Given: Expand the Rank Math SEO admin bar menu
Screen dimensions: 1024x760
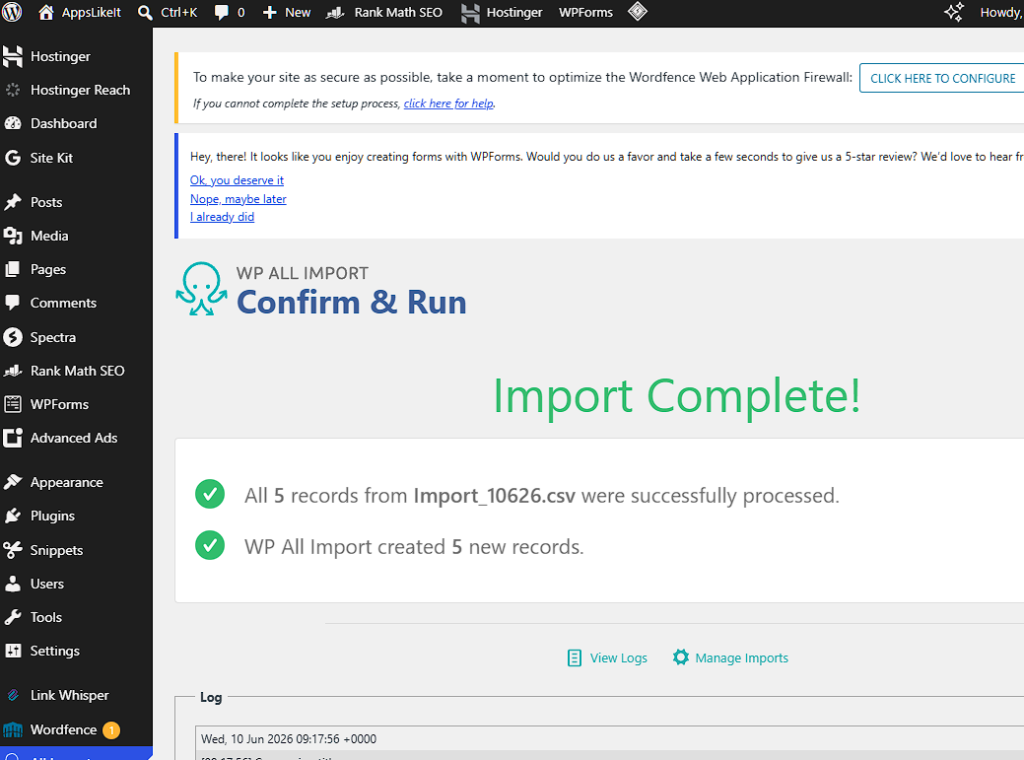Looking at the screenshot, I should click(x=384, y=12).
